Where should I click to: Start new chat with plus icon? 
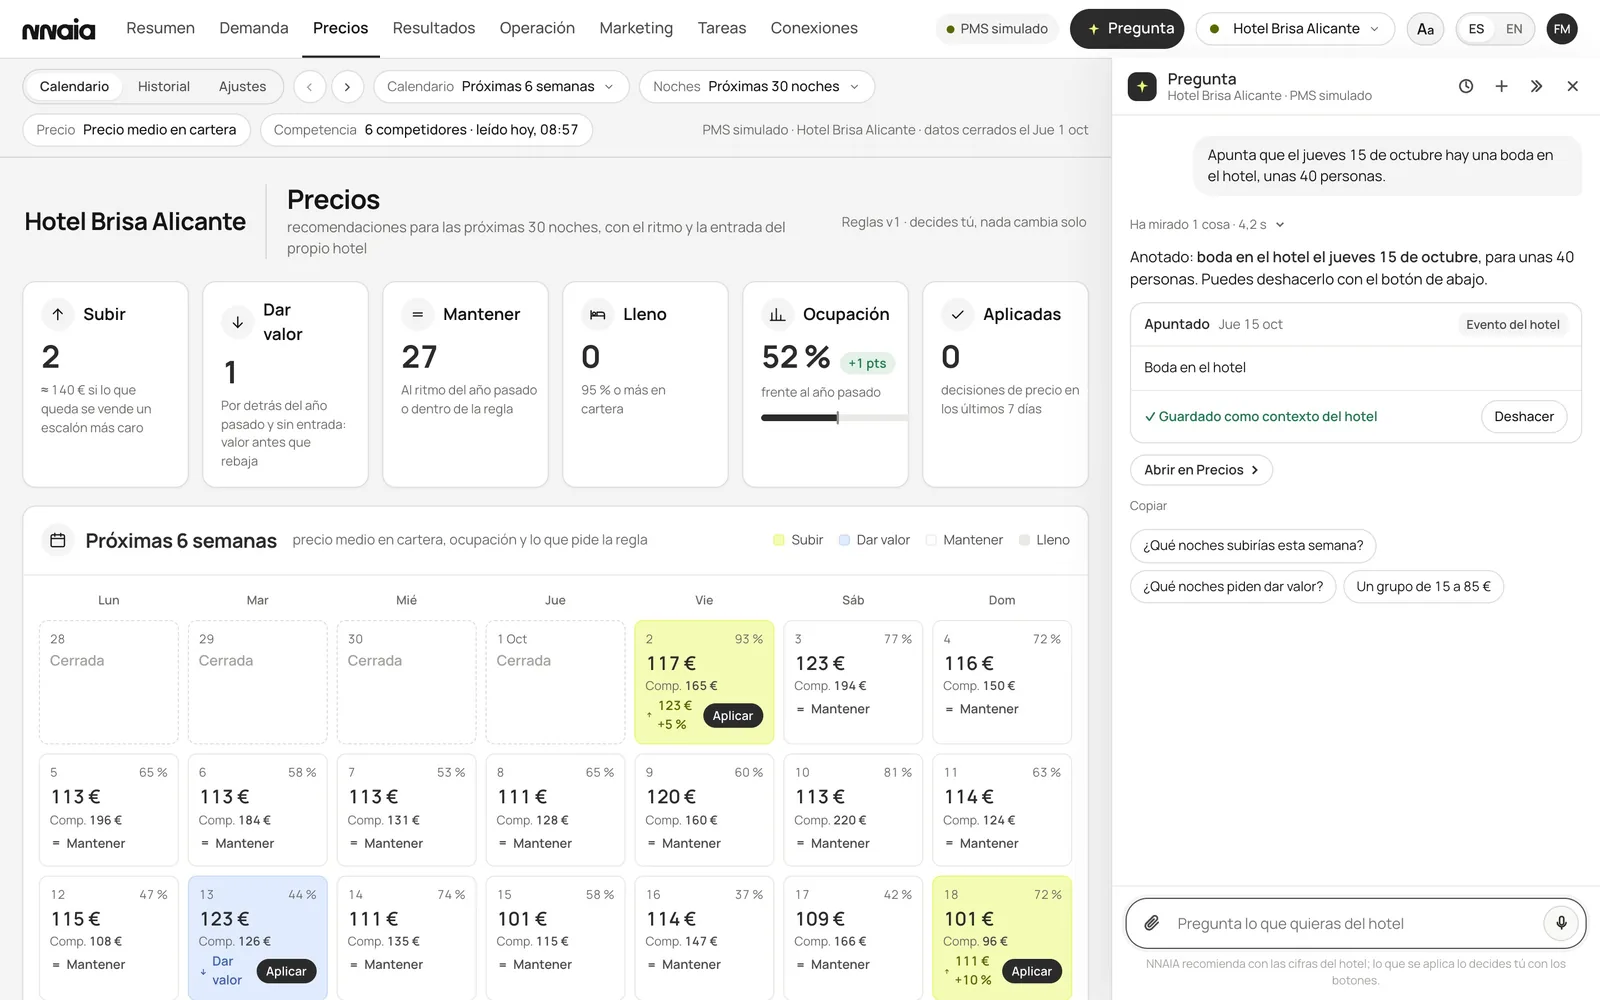click(x=1501, y=87)
